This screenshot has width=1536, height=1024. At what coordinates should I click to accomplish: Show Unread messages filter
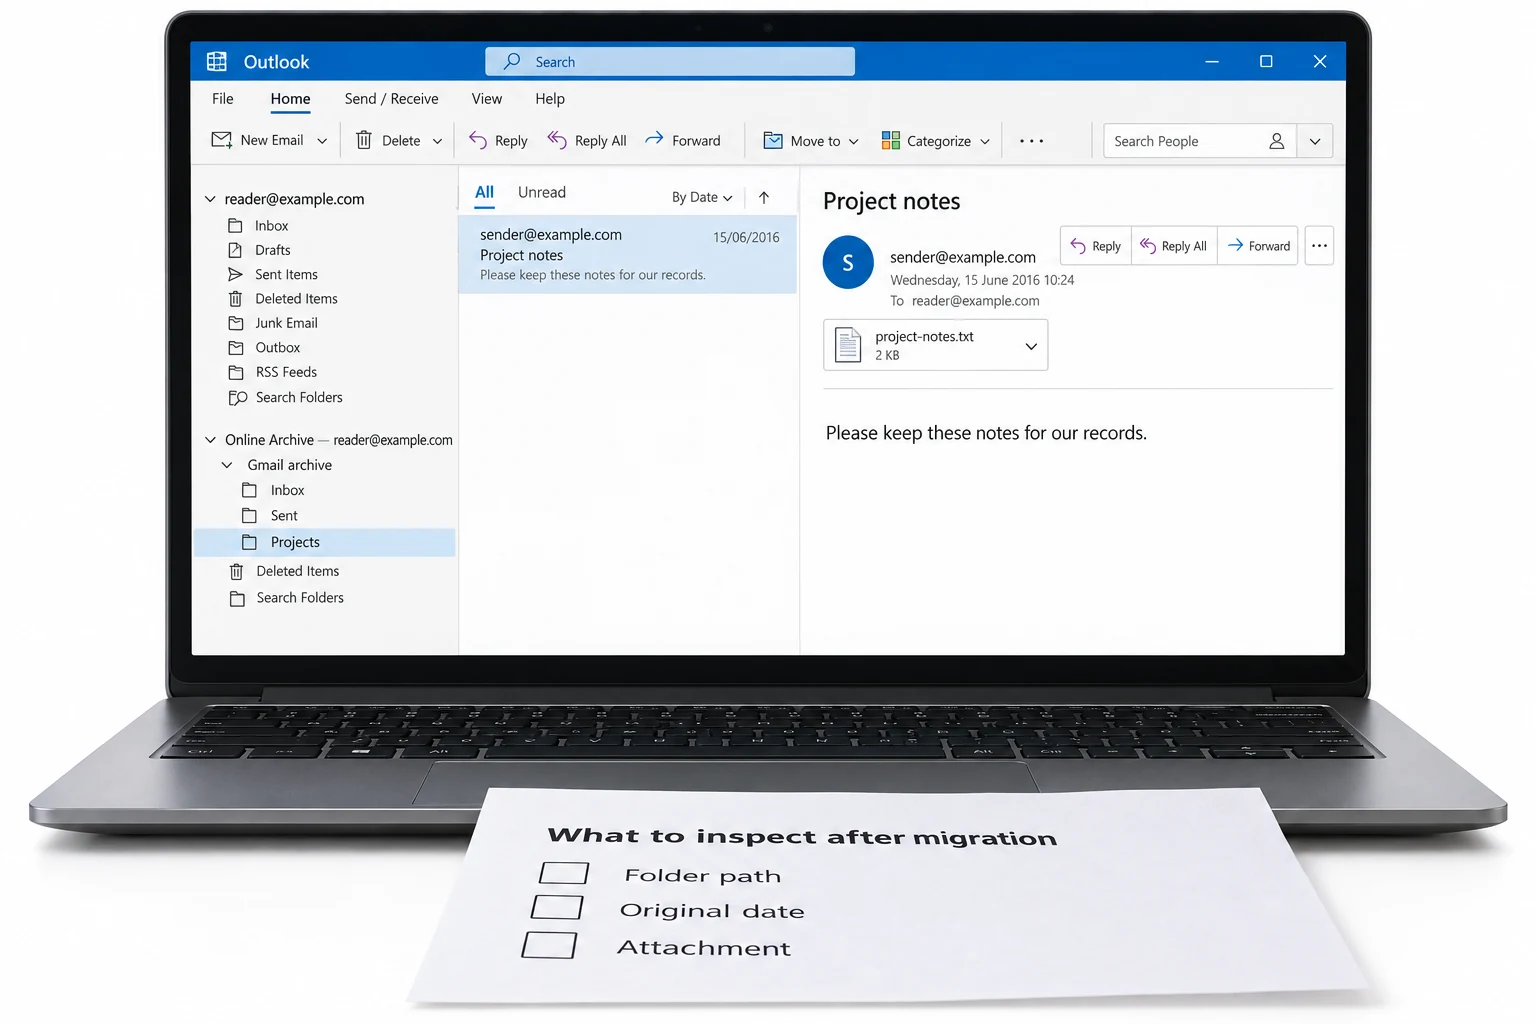click(x=542, y=192)
